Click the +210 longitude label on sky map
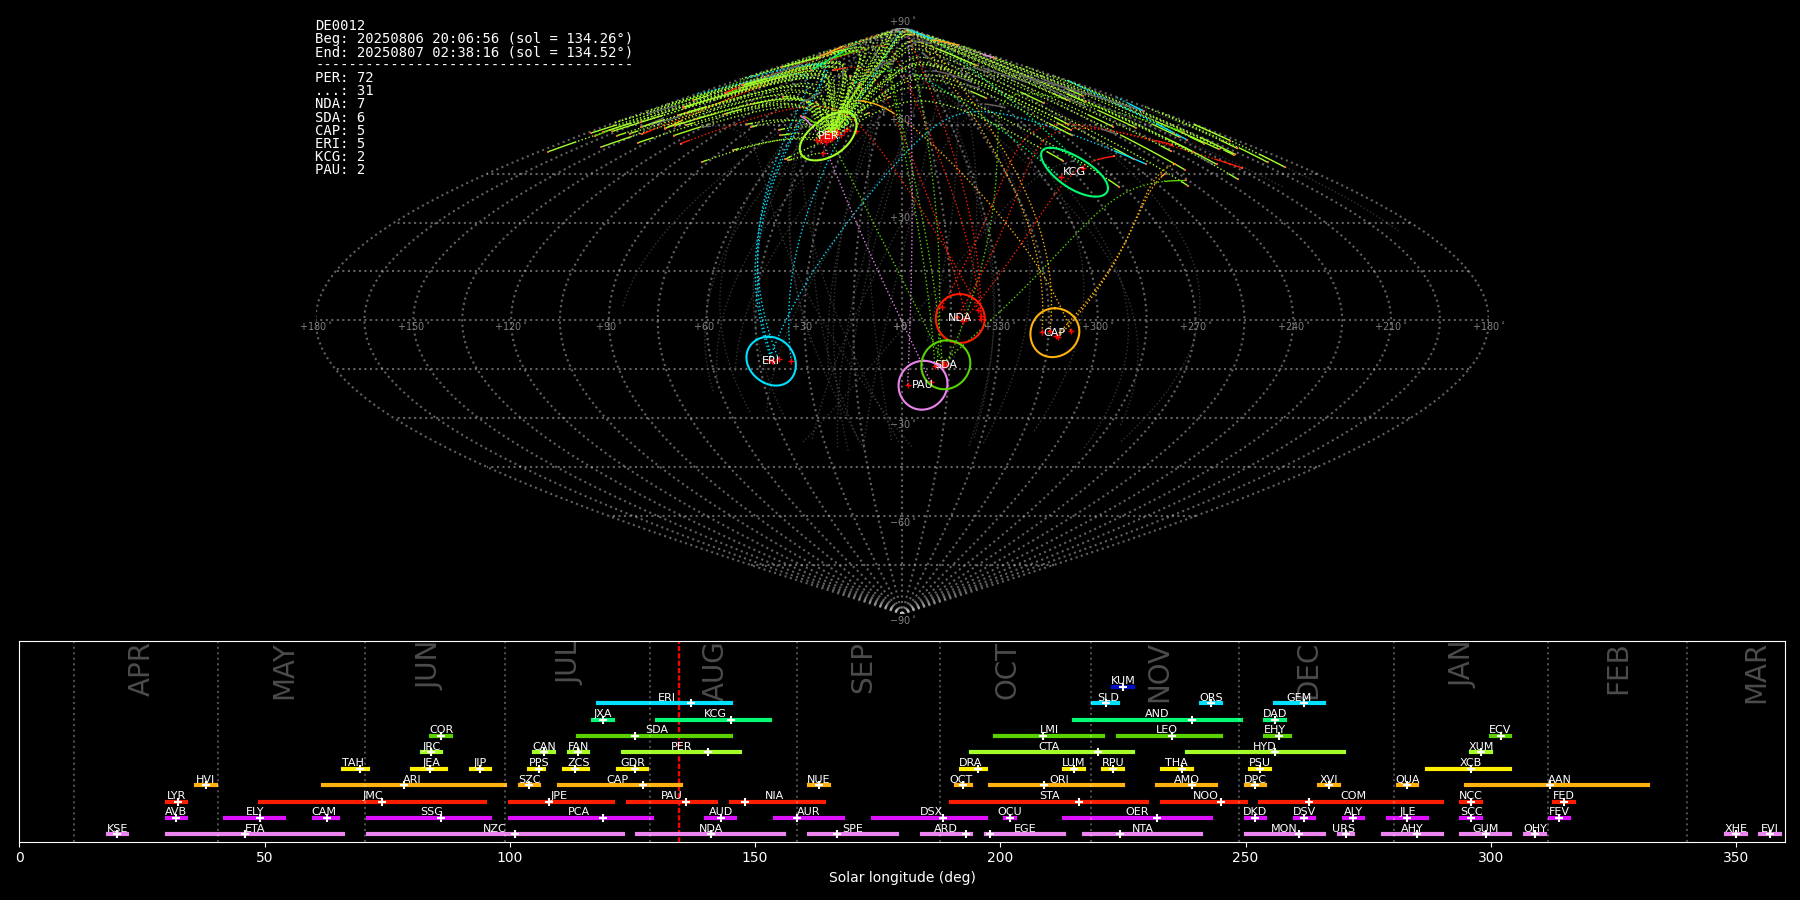This screenshot has width=1800, height=900. click(1388, 327)
